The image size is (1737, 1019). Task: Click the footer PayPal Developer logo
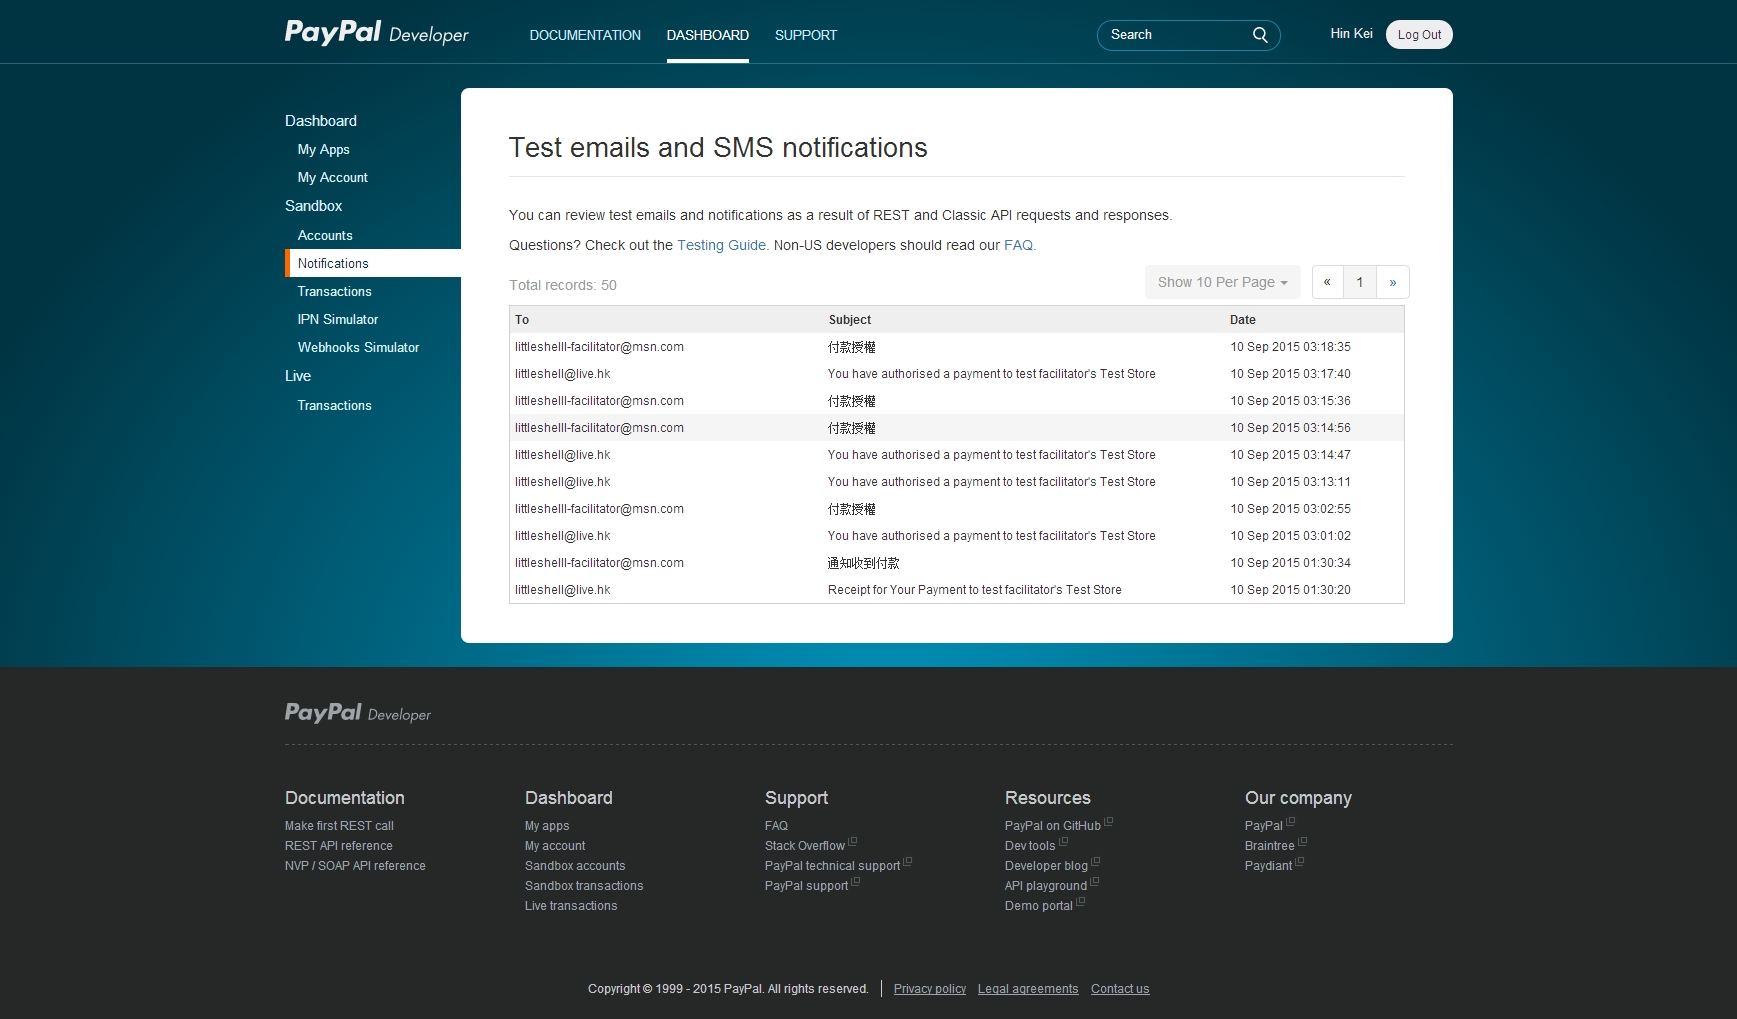[357, 713]
